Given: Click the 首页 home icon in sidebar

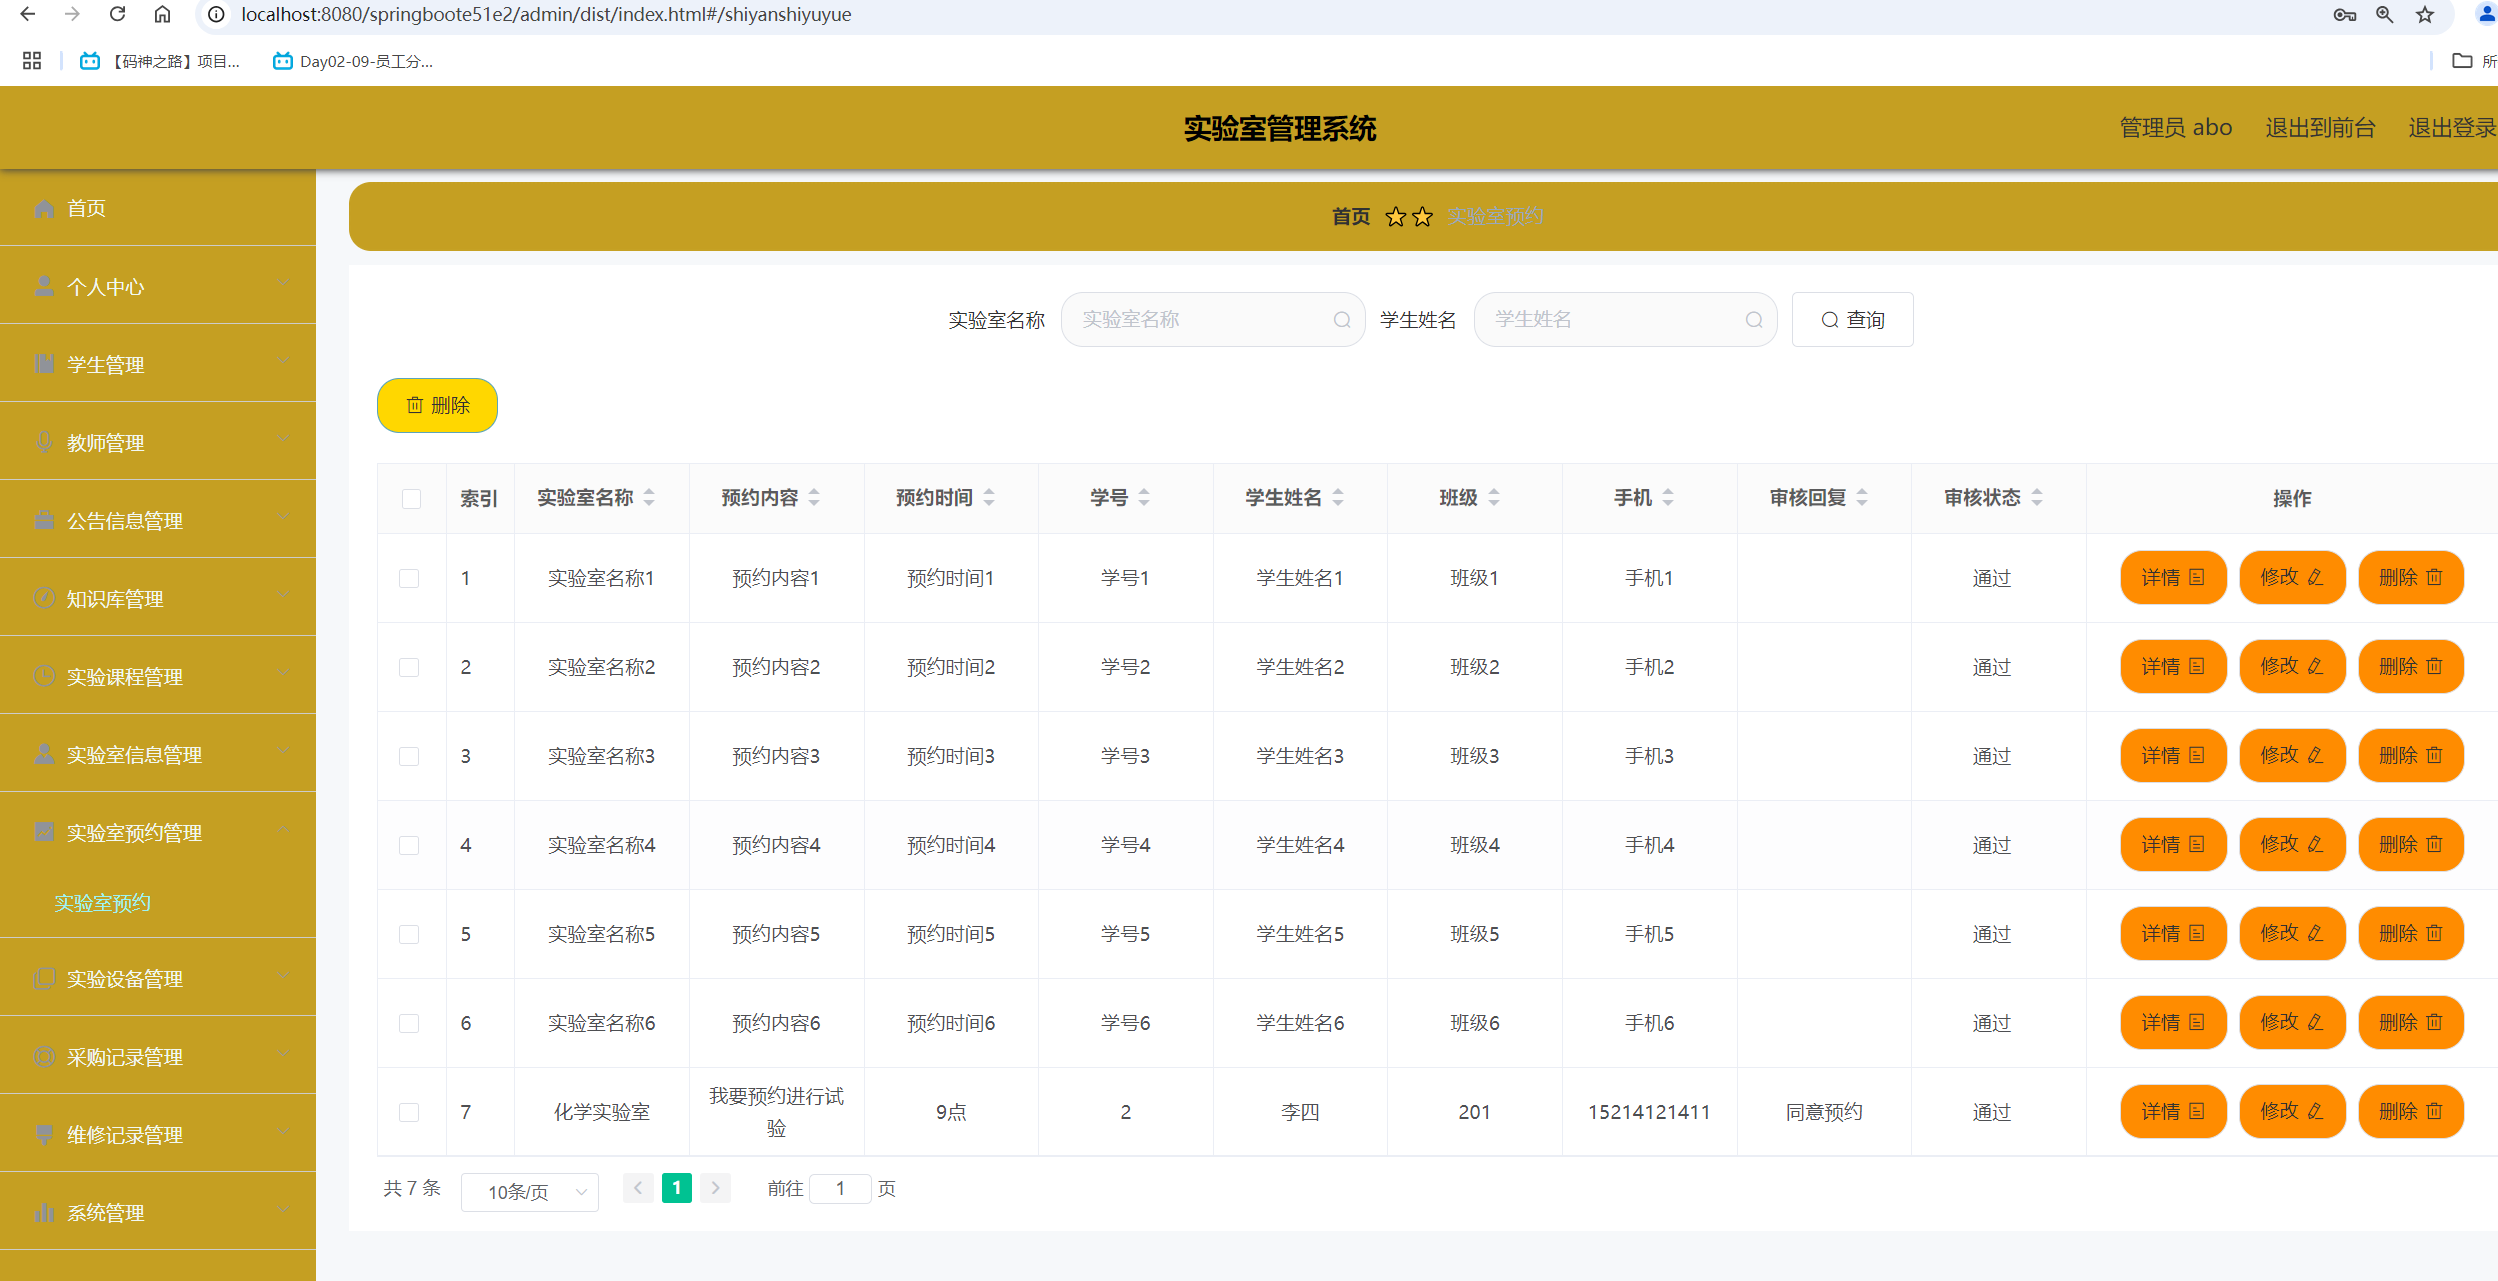Looking at the screenshot, I should (44, 208).
